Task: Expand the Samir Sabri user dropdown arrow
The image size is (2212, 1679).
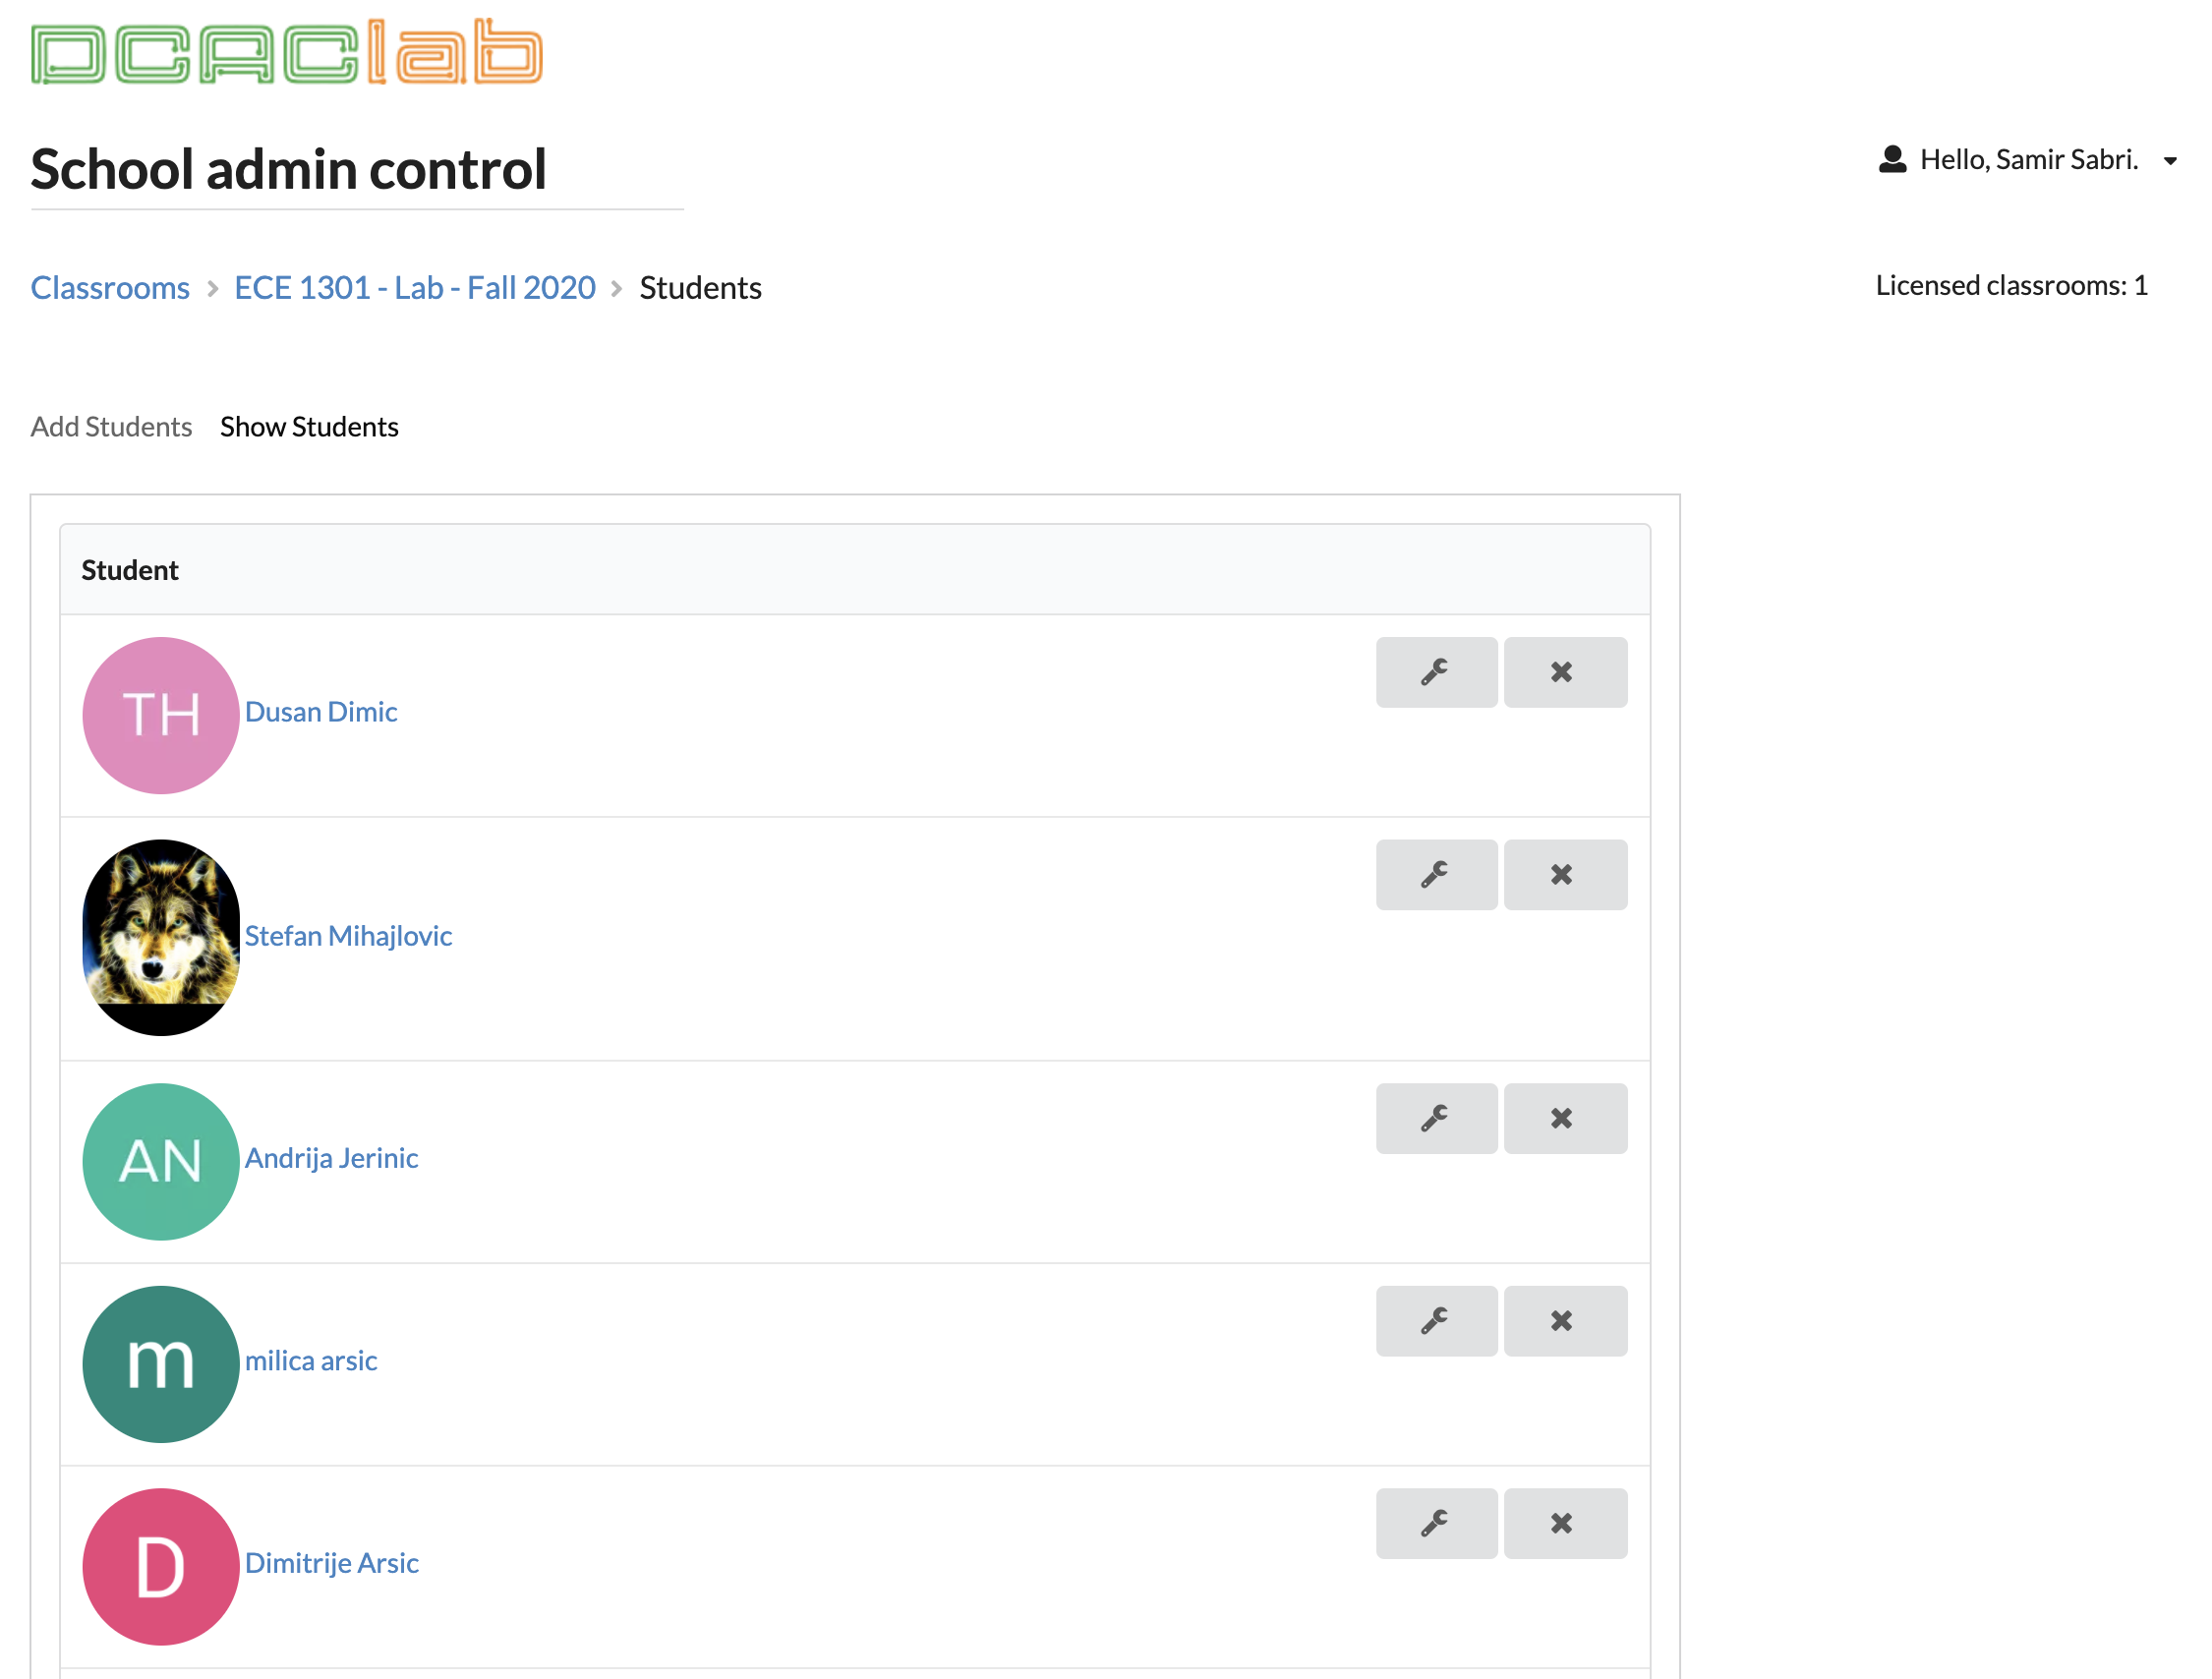Action: point(2170,161)
